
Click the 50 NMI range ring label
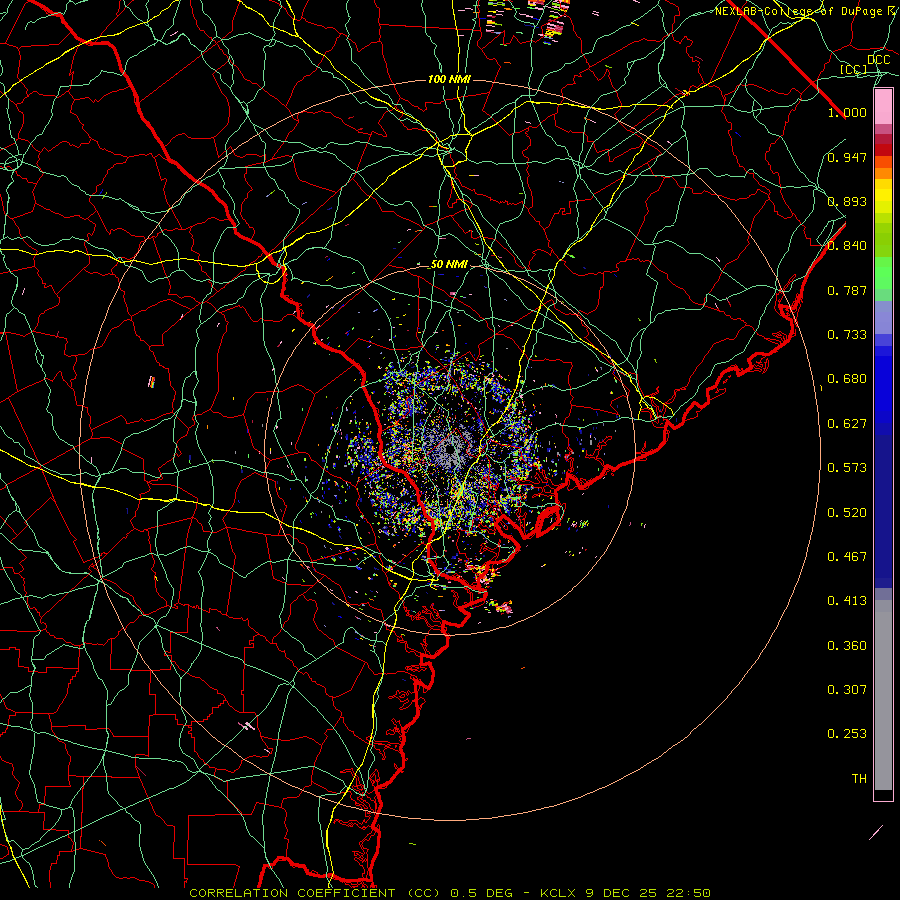[x=449, y=265]
